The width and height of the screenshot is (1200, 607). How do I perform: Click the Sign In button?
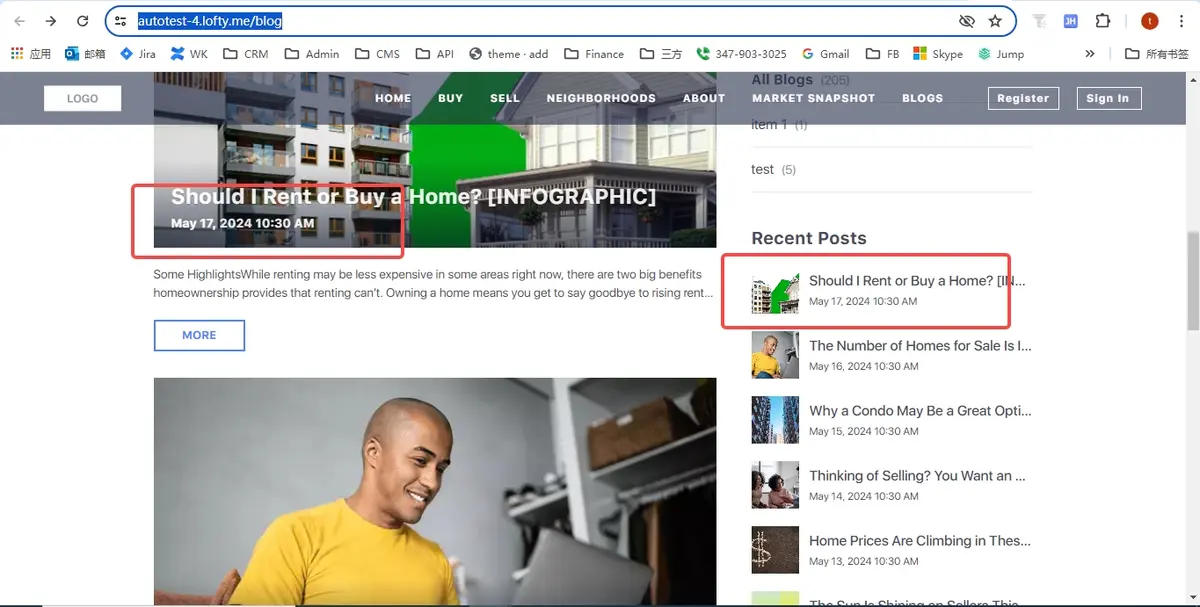pyautogui.click(x=1108, y=98)
